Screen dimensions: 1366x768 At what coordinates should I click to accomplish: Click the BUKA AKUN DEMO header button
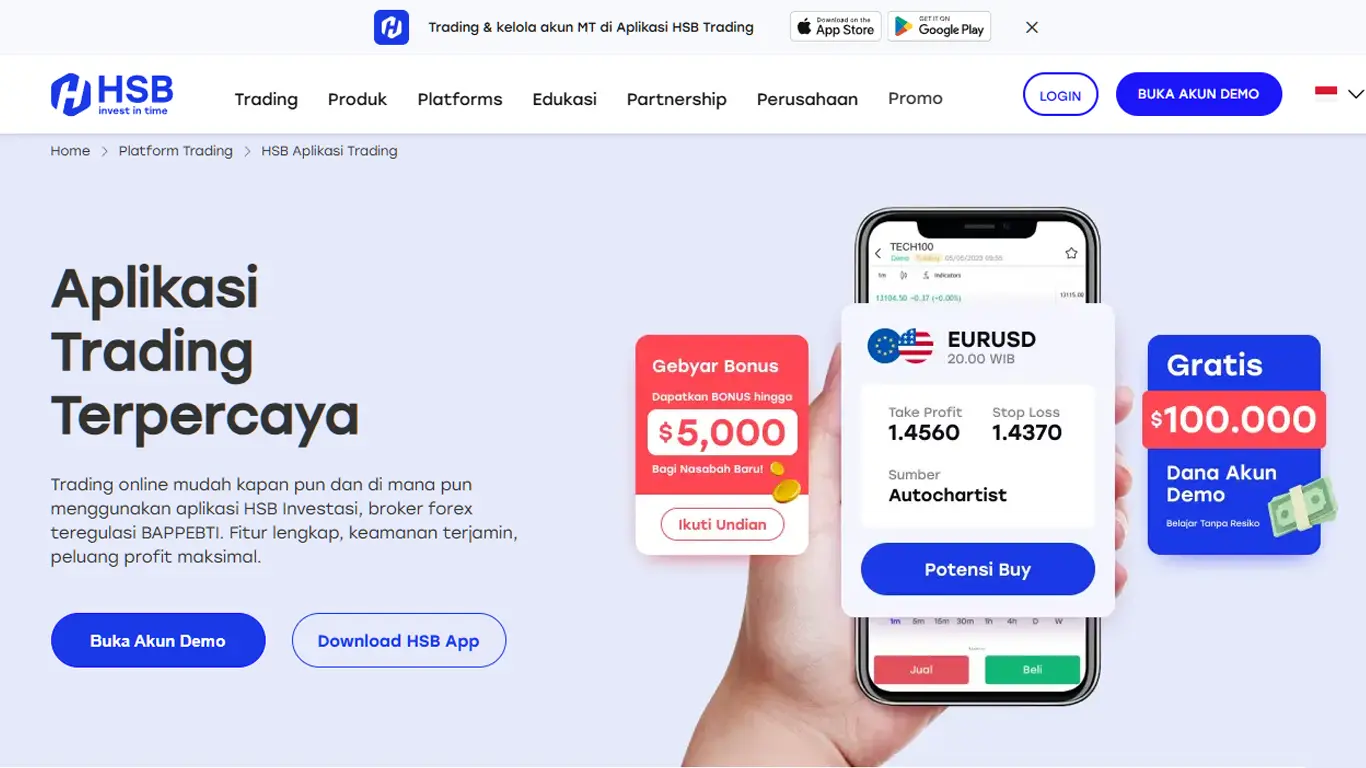click(x=1198, y=94)
